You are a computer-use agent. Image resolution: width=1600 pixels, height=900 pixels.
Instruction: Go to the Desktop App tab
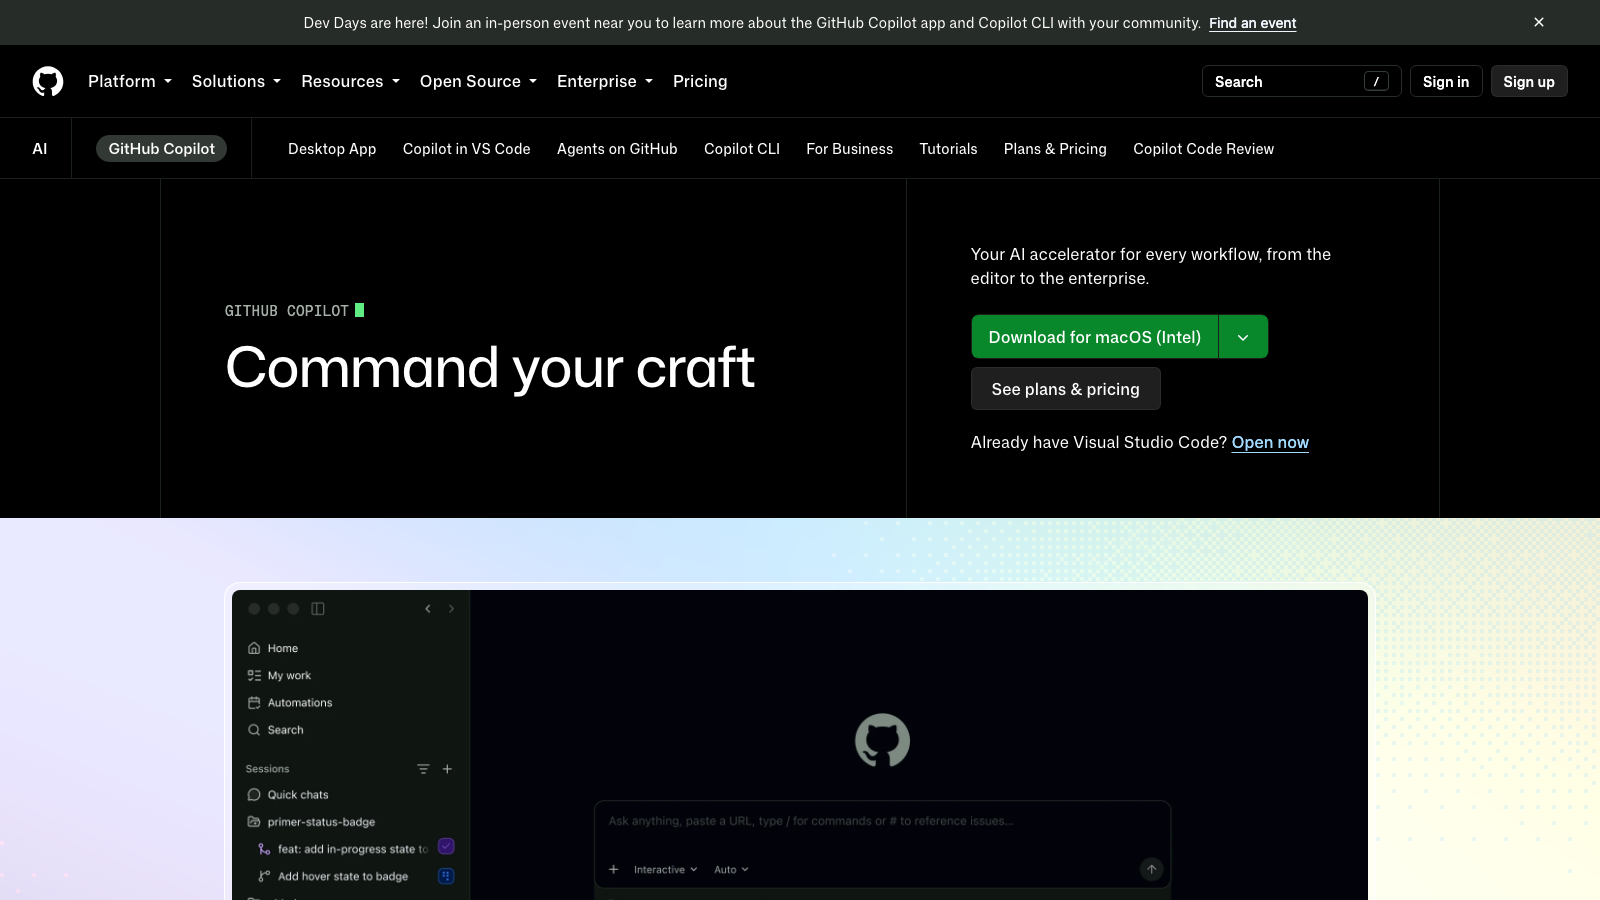[x=332, y=148]
